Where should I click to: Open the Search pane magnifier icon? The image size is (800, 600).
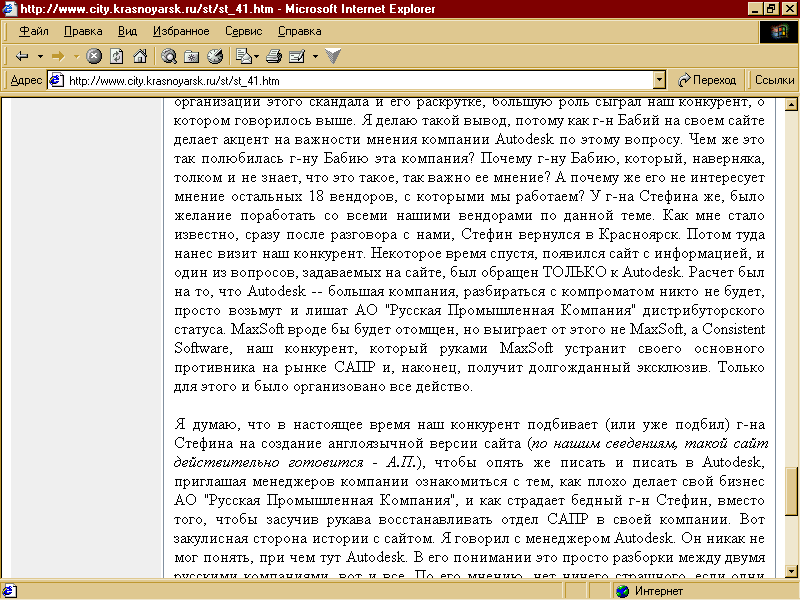169,56
